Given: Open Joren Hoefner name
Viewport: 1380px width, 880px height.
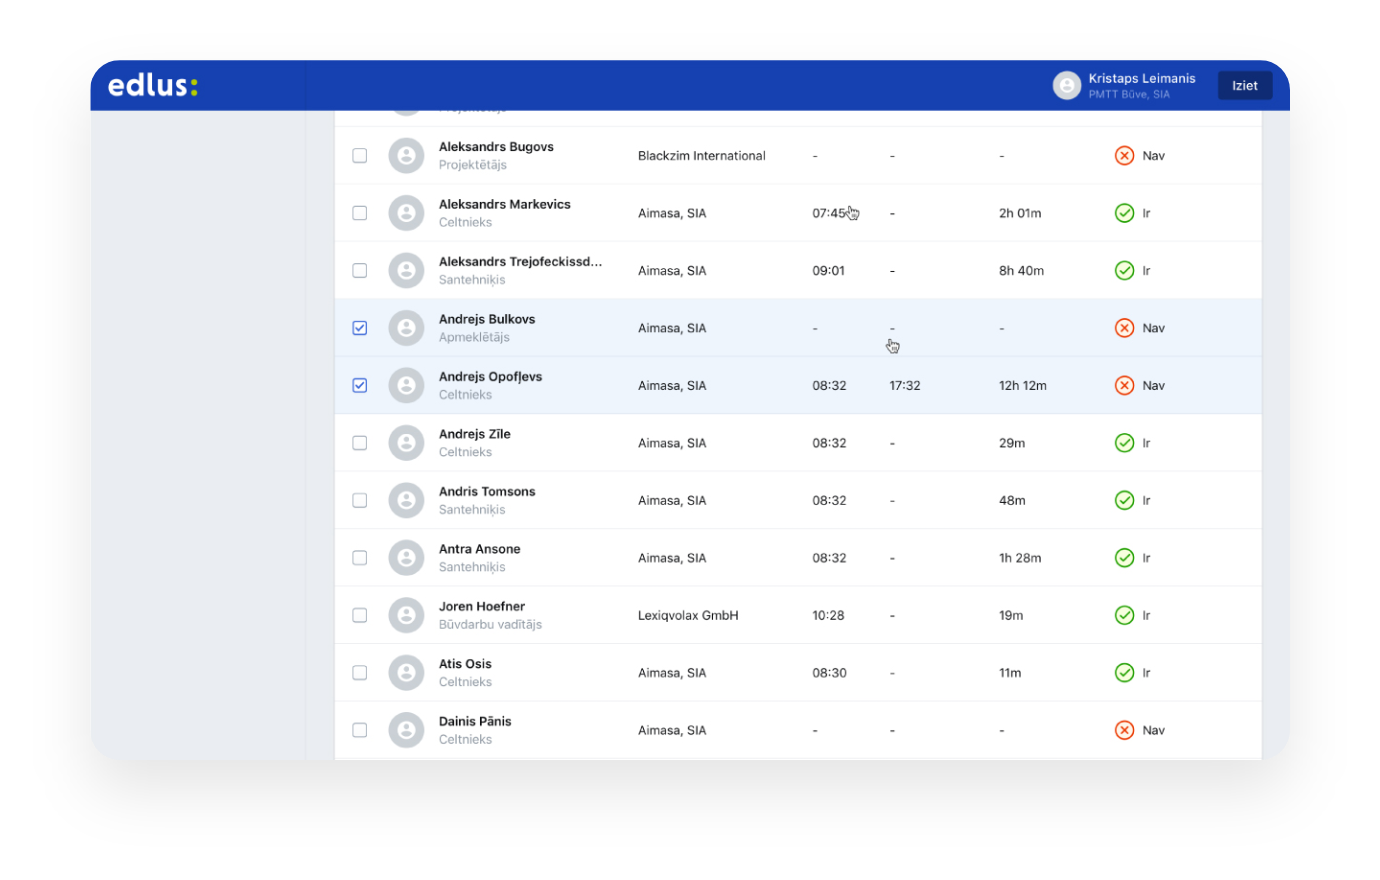Looking at the screenshot, I should click(482, 607).
